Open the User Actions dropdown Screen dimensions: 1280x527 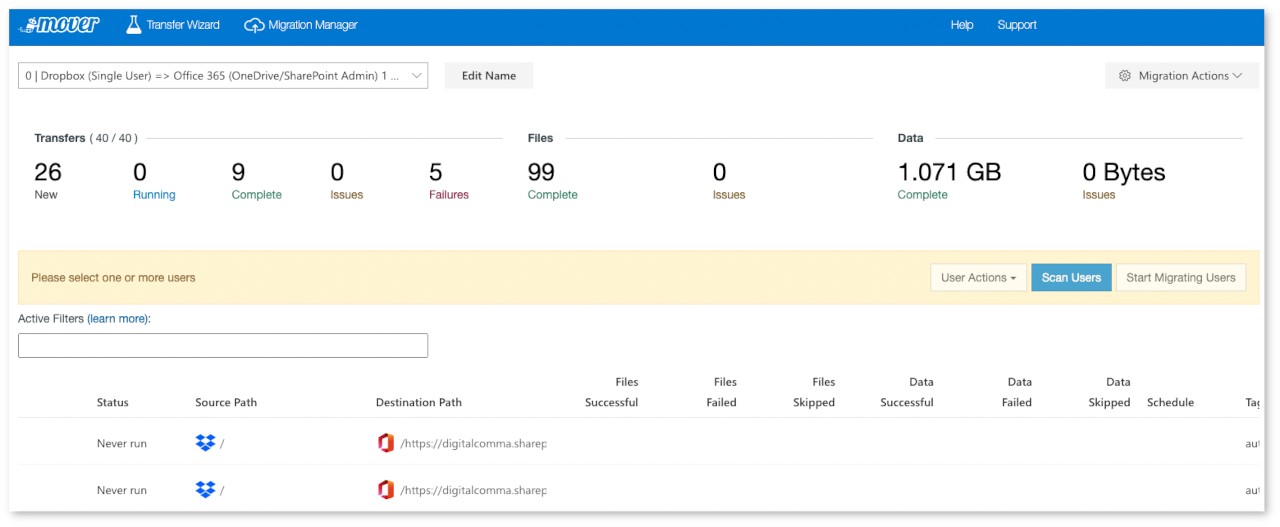[978, 278]
